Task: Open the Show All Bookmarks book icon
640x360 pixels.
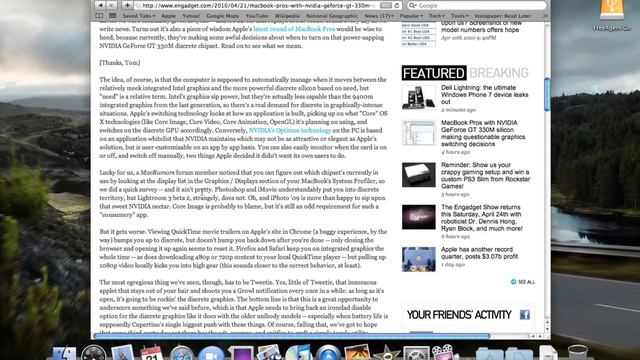Action: [99, 16]
